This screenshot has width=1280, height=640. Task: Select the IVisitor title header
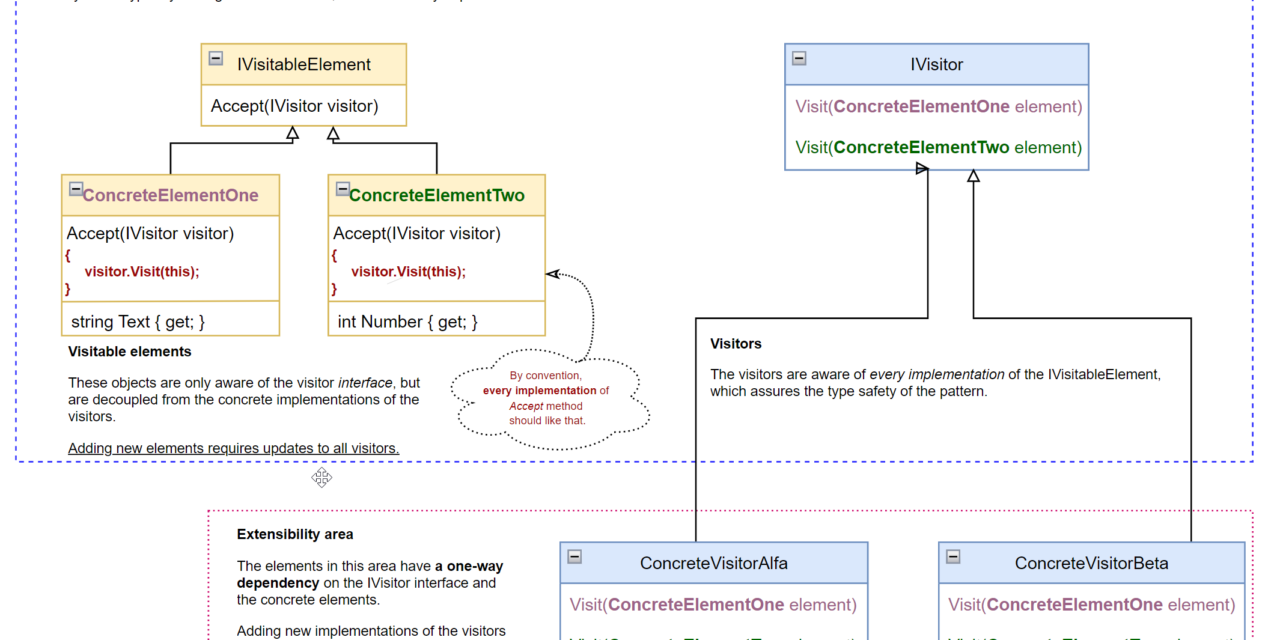pos(936,65)
